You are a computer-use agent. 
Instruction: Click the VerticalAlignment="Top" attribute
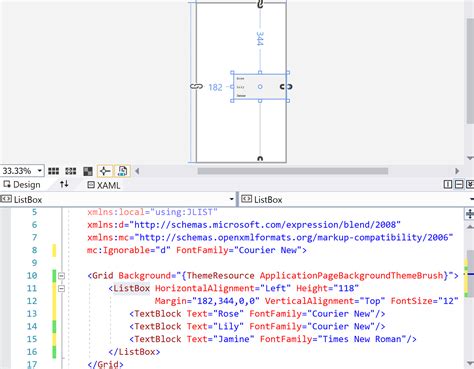(325, 301)
